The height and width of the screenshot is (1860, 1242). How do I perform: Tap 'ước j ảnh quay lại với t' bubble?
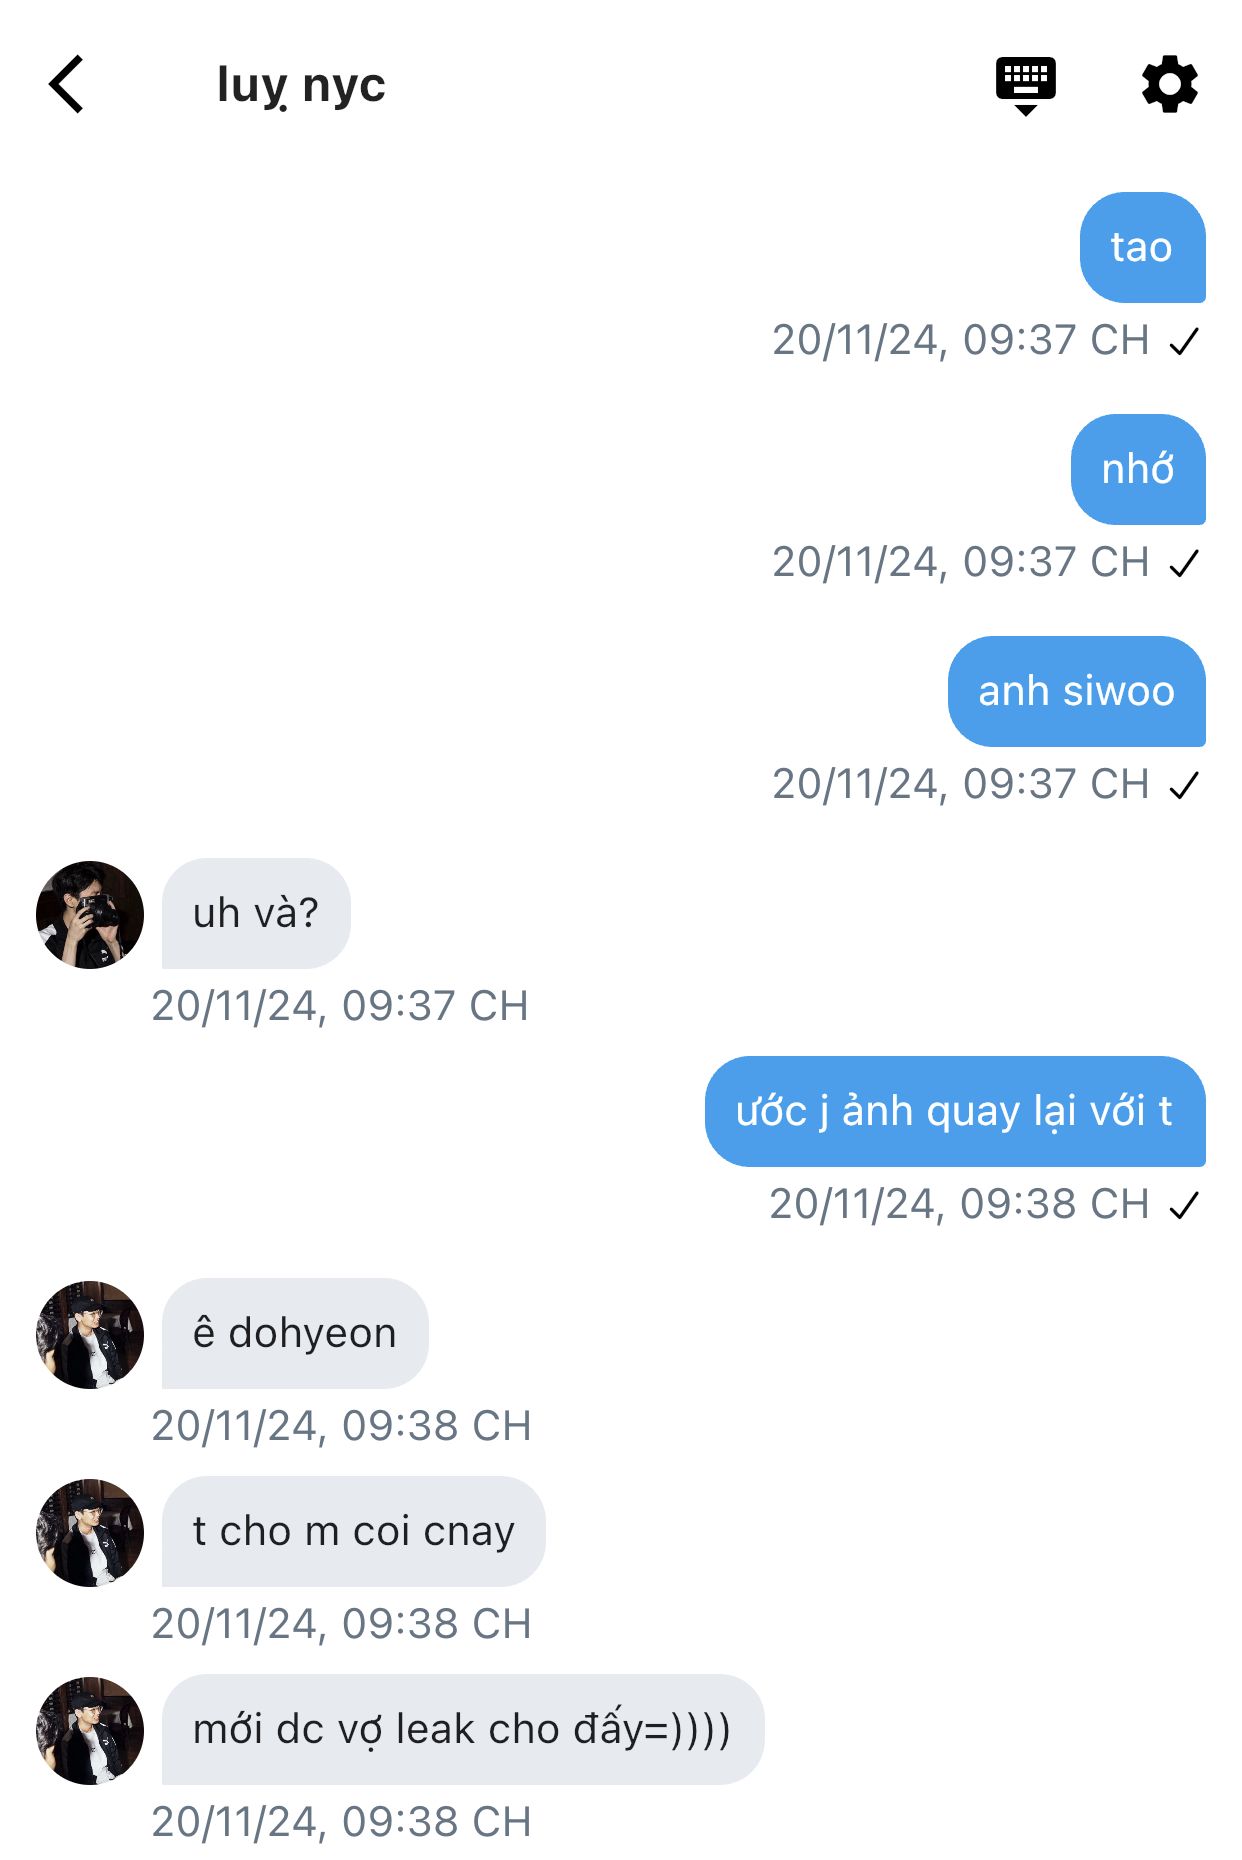pos(955,1111)
